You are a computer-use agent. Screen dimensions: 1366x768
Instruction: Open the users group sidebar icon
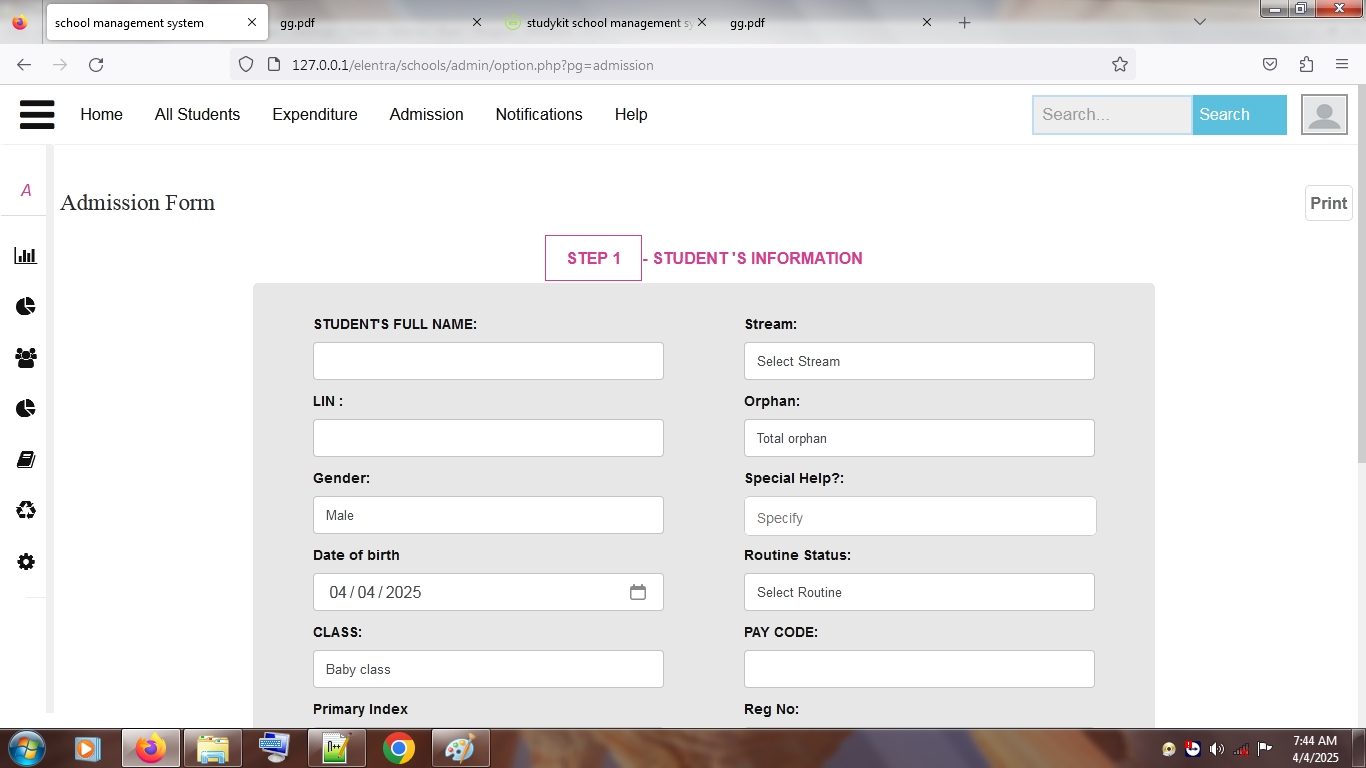pyautogui.click(x=25, y=357)
